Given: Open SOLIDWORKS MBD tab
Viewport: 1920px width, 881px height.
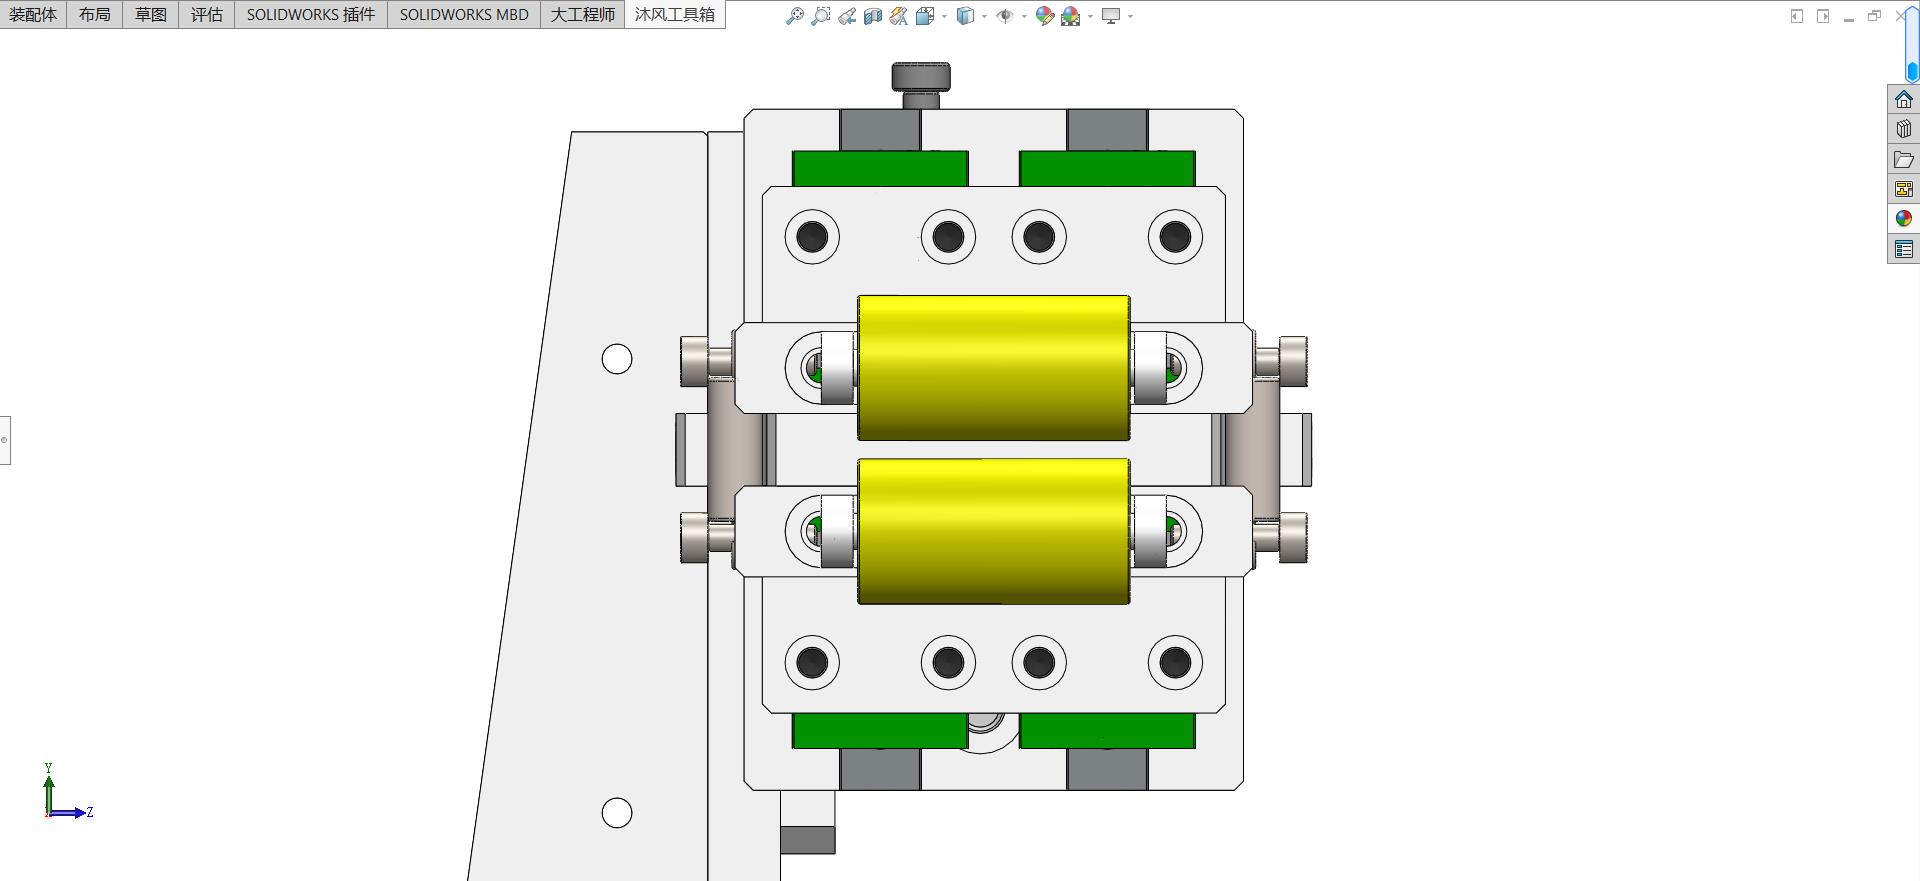Looking at the screenshot, I should tap(464, 14).
